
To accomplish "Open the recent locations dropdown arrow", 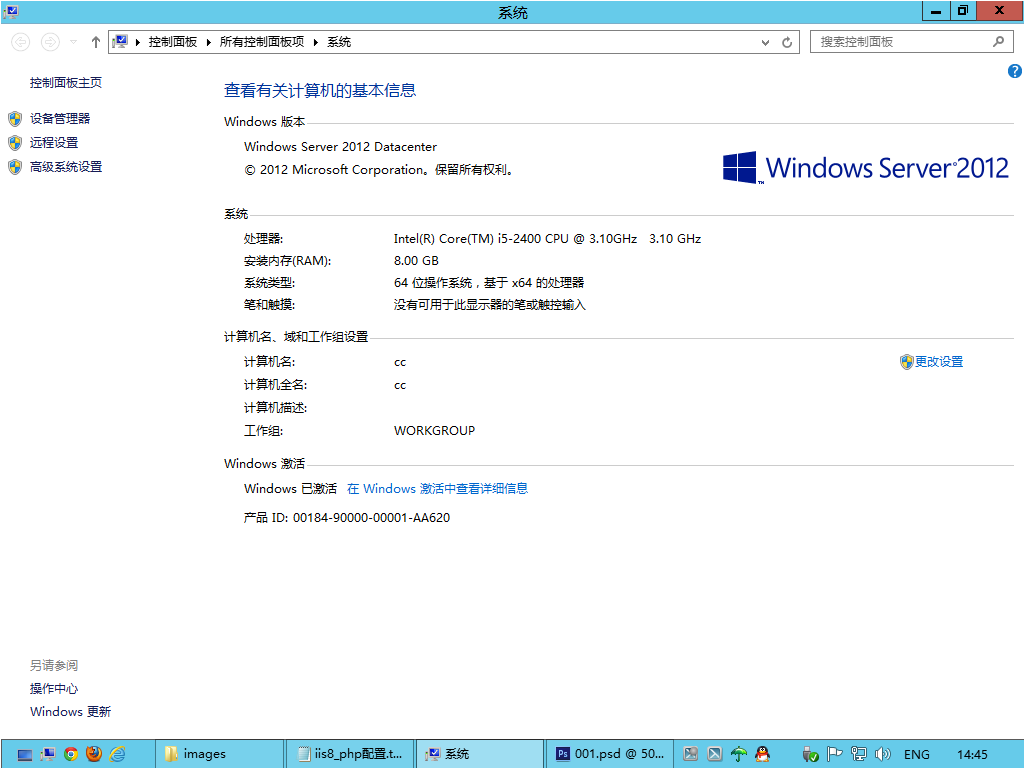I will (x=74, y=42).
